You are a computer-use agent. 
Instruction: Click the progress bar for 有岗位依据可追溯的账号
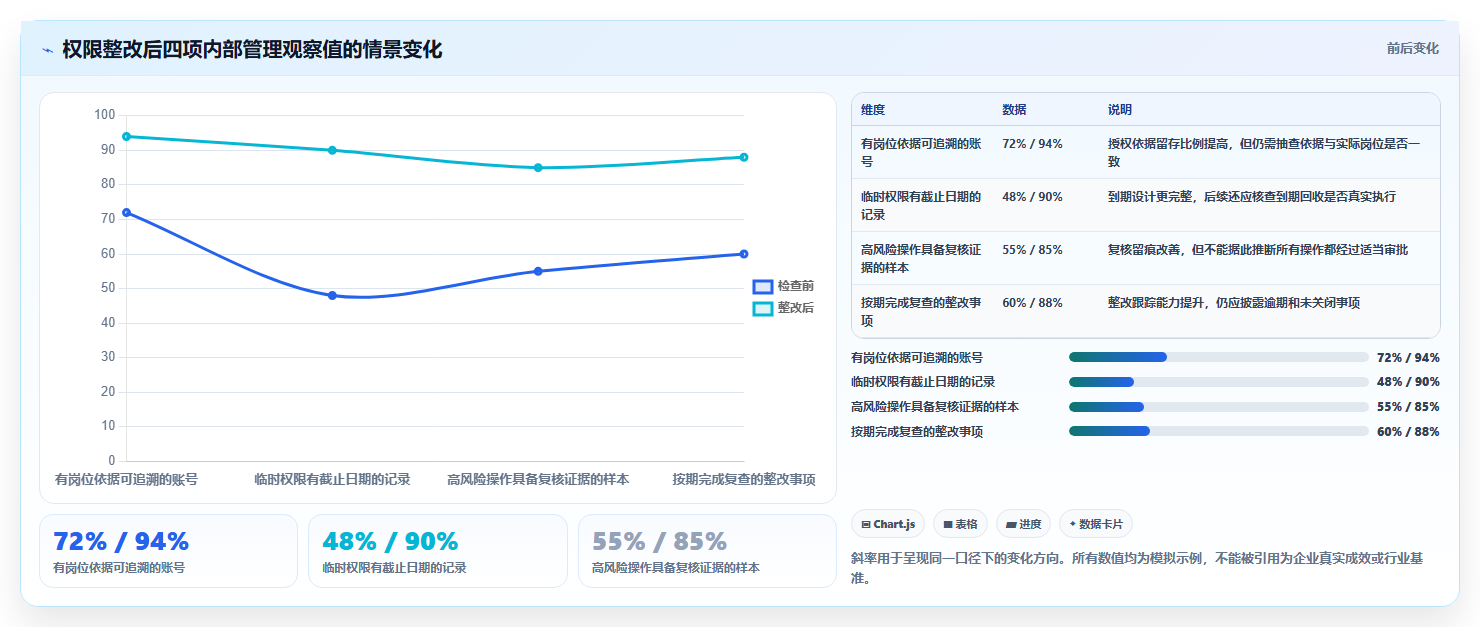point(1218,357)
